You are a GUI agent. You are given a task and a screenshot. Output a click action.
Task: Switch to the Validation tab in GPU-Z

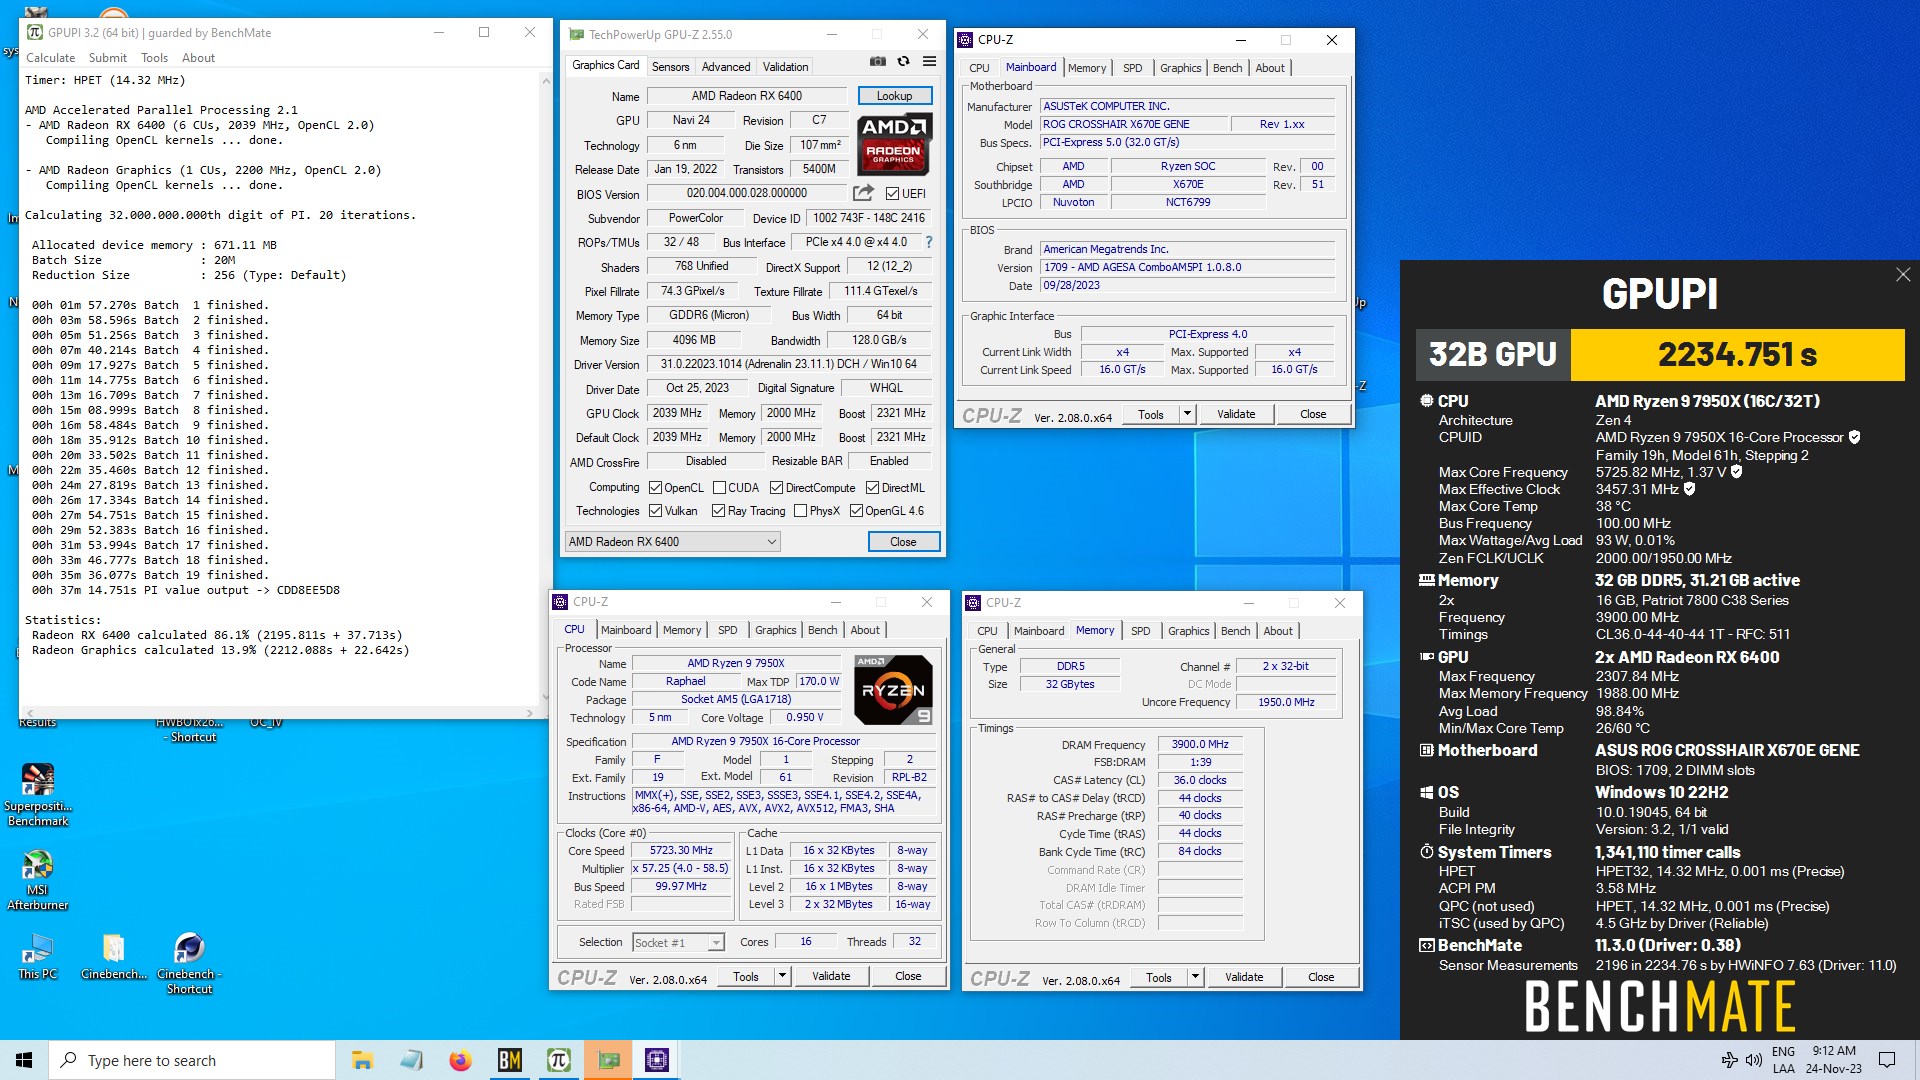[785, 67]
